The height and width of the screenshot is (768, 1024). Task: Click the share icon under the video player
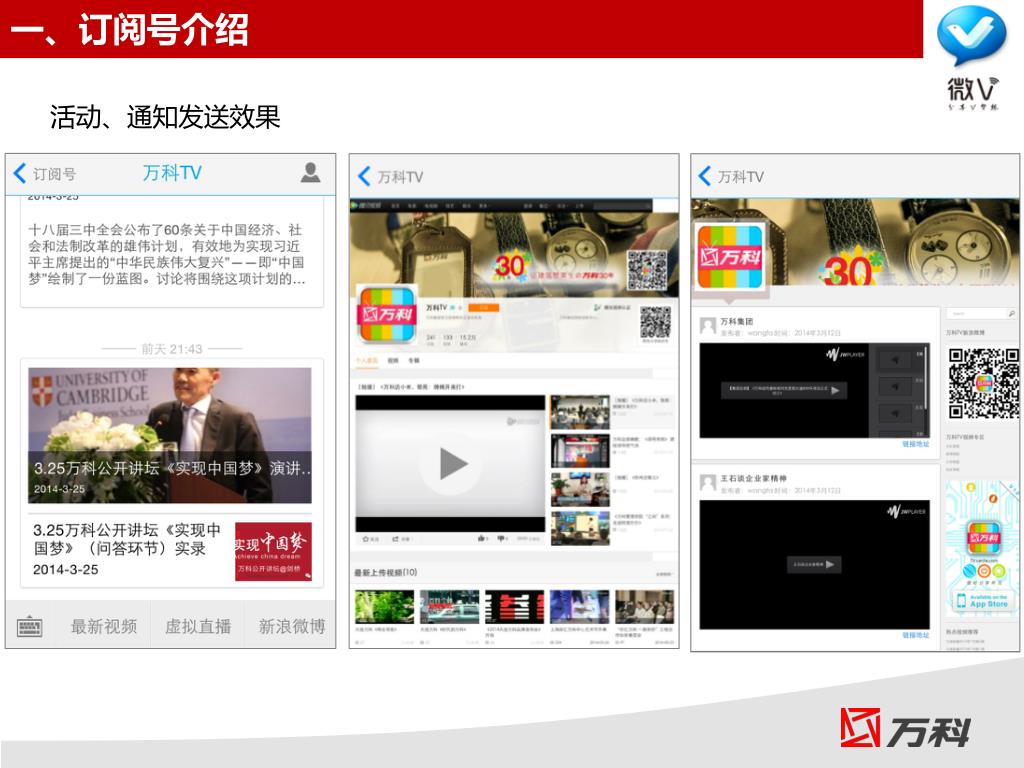396,539
